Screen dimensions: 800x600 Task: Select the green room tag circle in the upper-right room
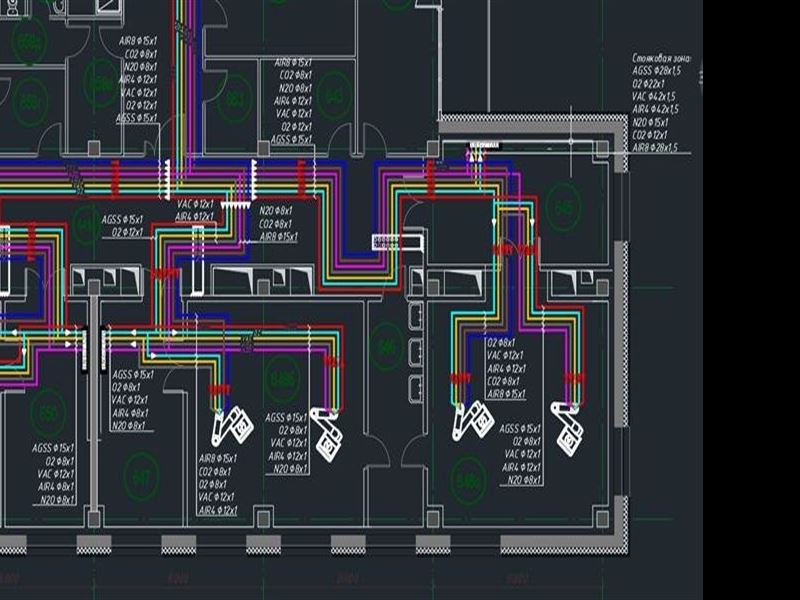[x=565, y=209]
